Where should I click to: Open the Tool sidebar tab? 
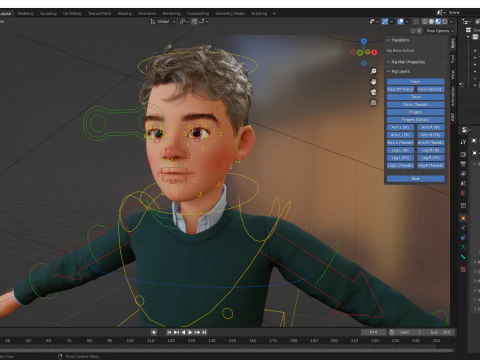point(453,59)
